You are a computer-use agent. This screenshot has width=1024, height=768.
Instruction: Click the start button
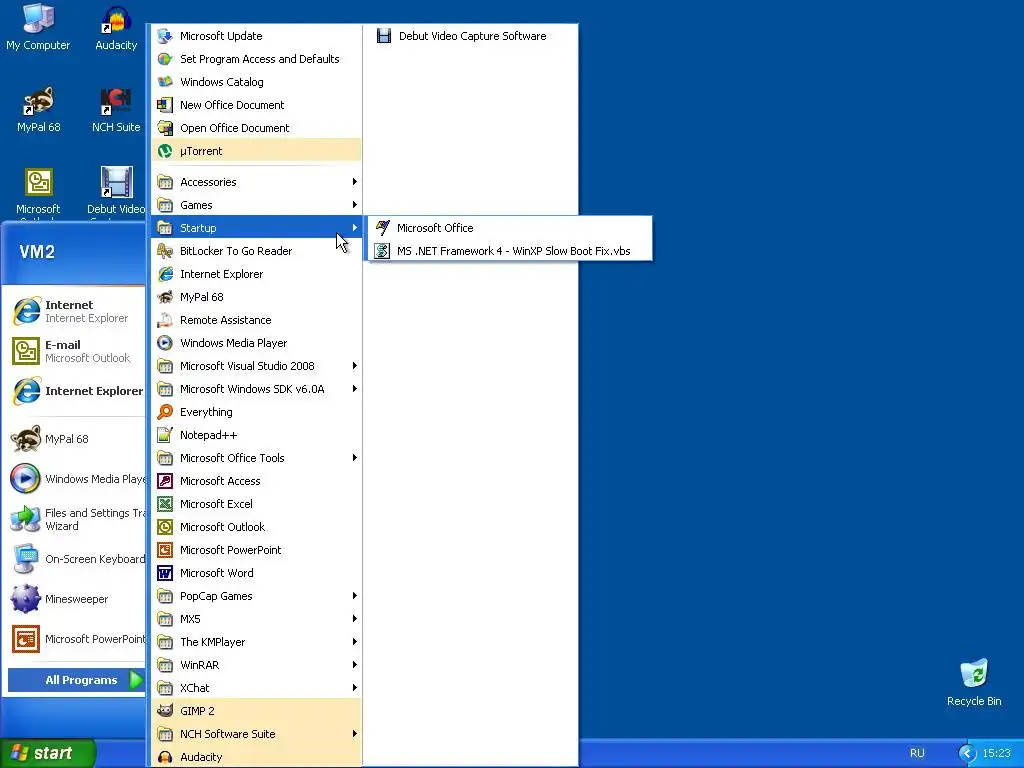[47, 753]
